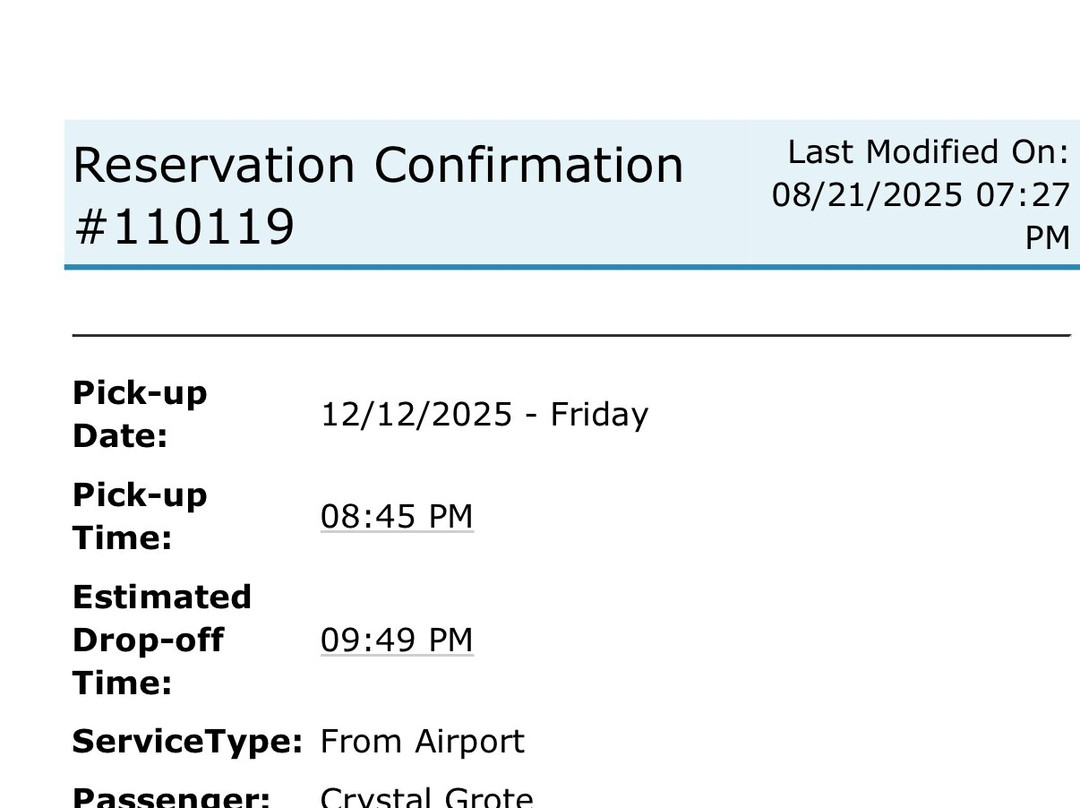Viewport: 1080px width, 808px height.
Task: Click the Pick-up Time label
Action: coord(139,516)
